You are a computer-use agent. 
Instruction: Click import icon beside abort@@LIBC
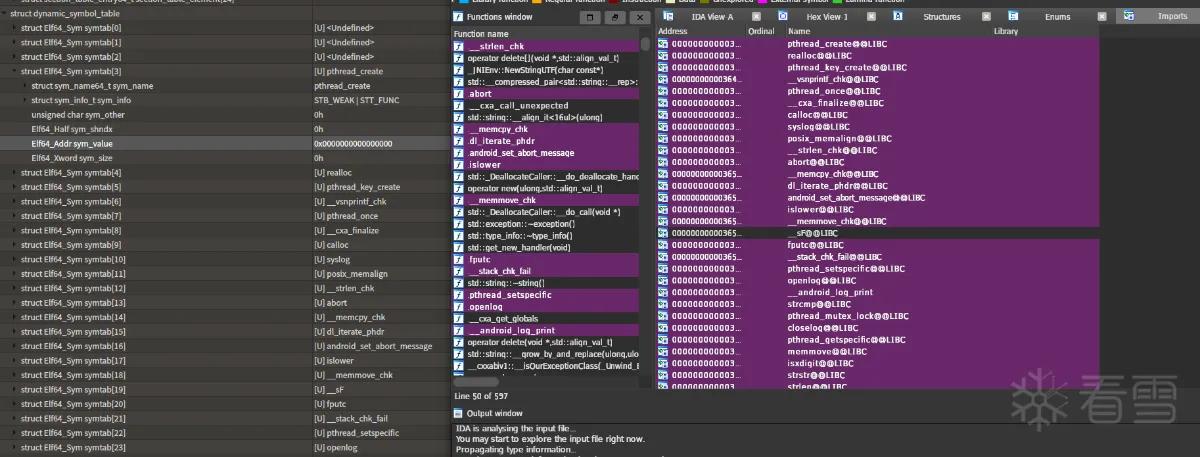(x=663, y=162)
